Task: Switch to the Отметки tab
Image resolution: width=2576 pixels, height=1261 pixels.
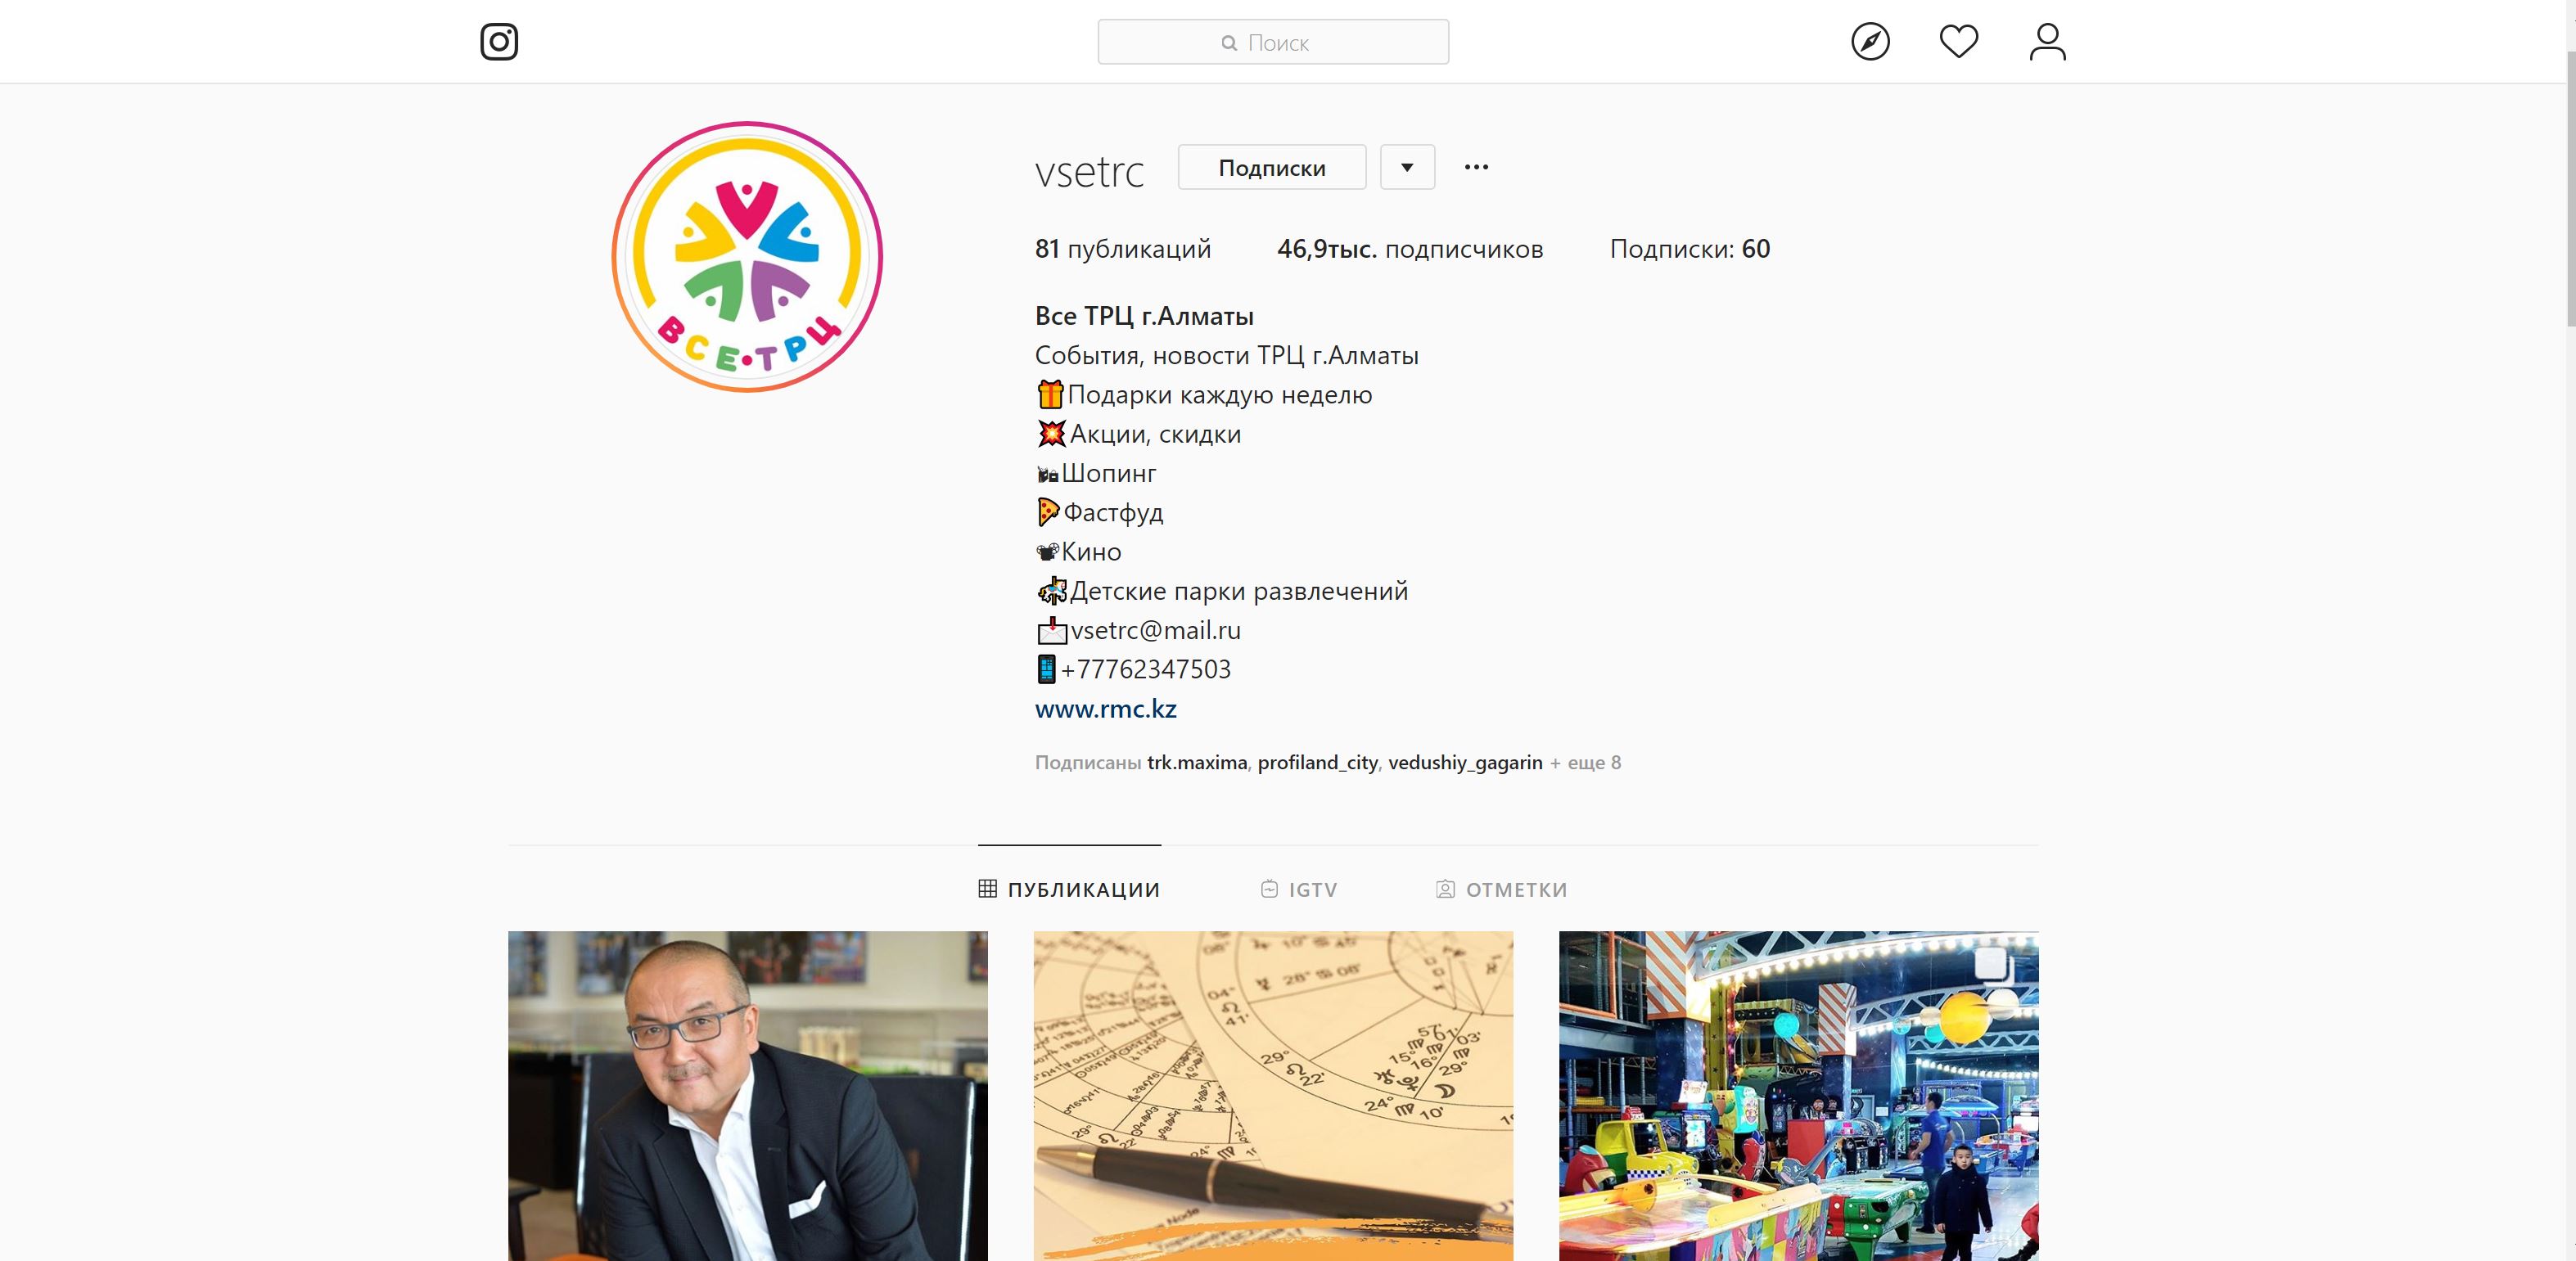Action: (x=1501, y=889)
